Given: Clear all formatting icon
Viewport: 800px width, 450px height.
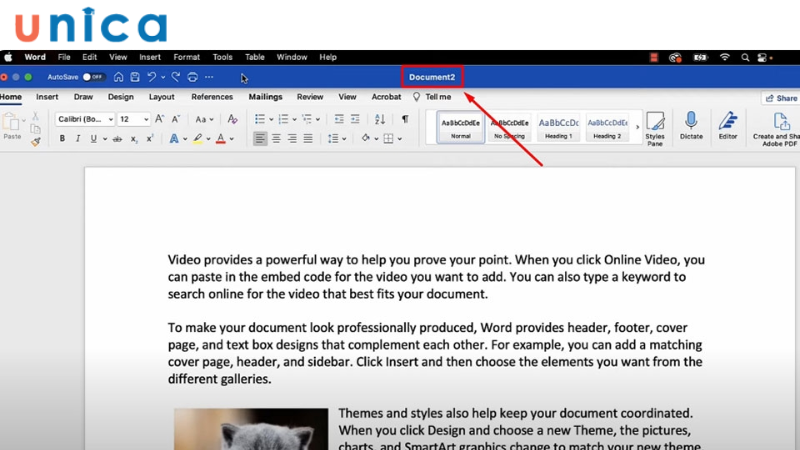Looking at the screenshot, I should pyautogui.click(x=233, y=119).
